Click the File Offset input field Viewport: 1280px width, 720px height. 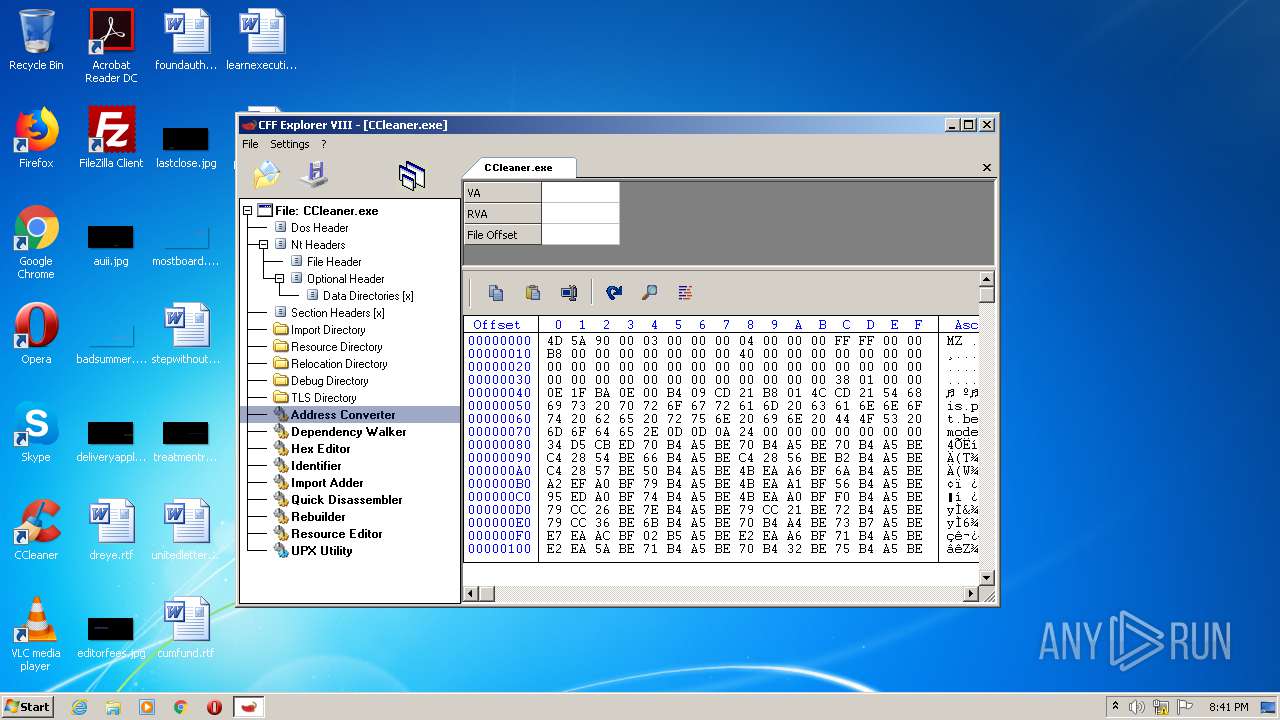point(580,235)
